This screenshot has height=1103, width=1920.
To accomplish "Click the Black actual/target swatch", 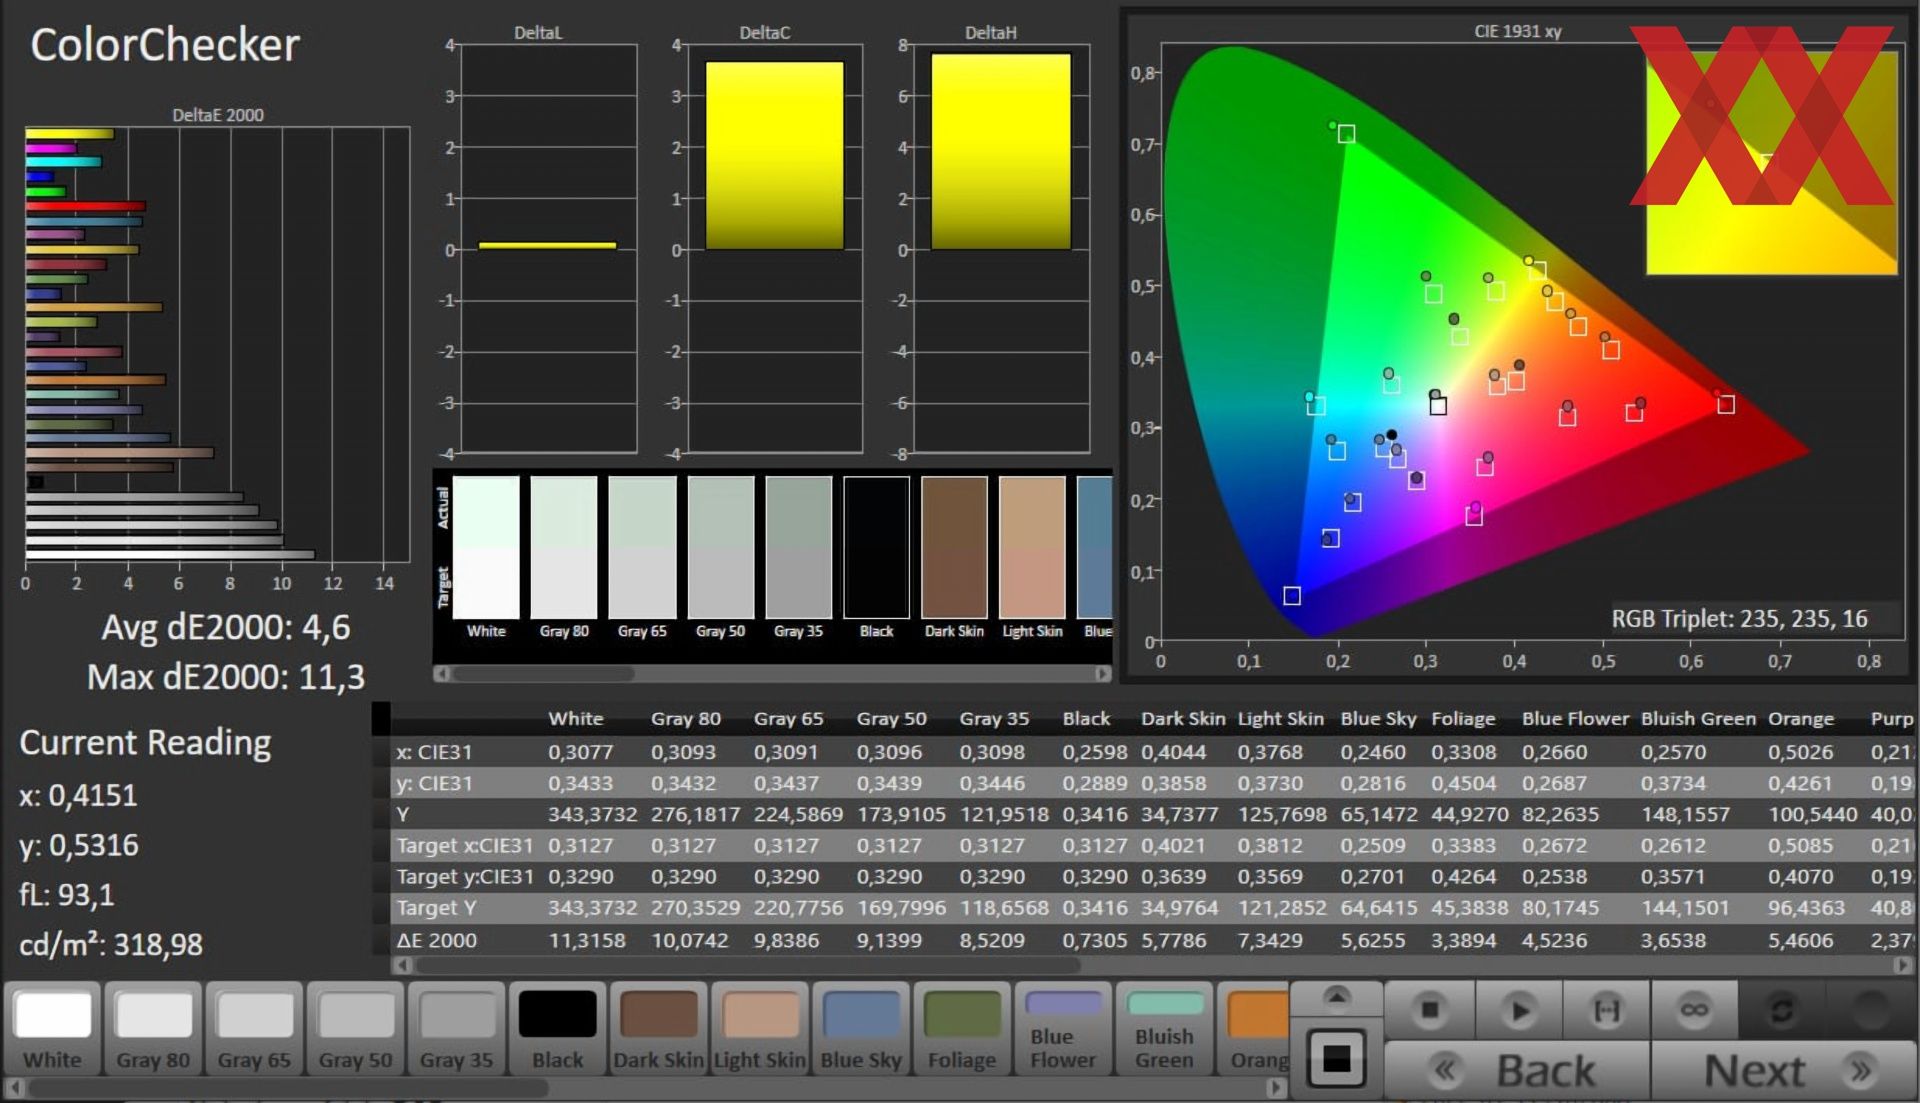I will [x=876, y=547].
